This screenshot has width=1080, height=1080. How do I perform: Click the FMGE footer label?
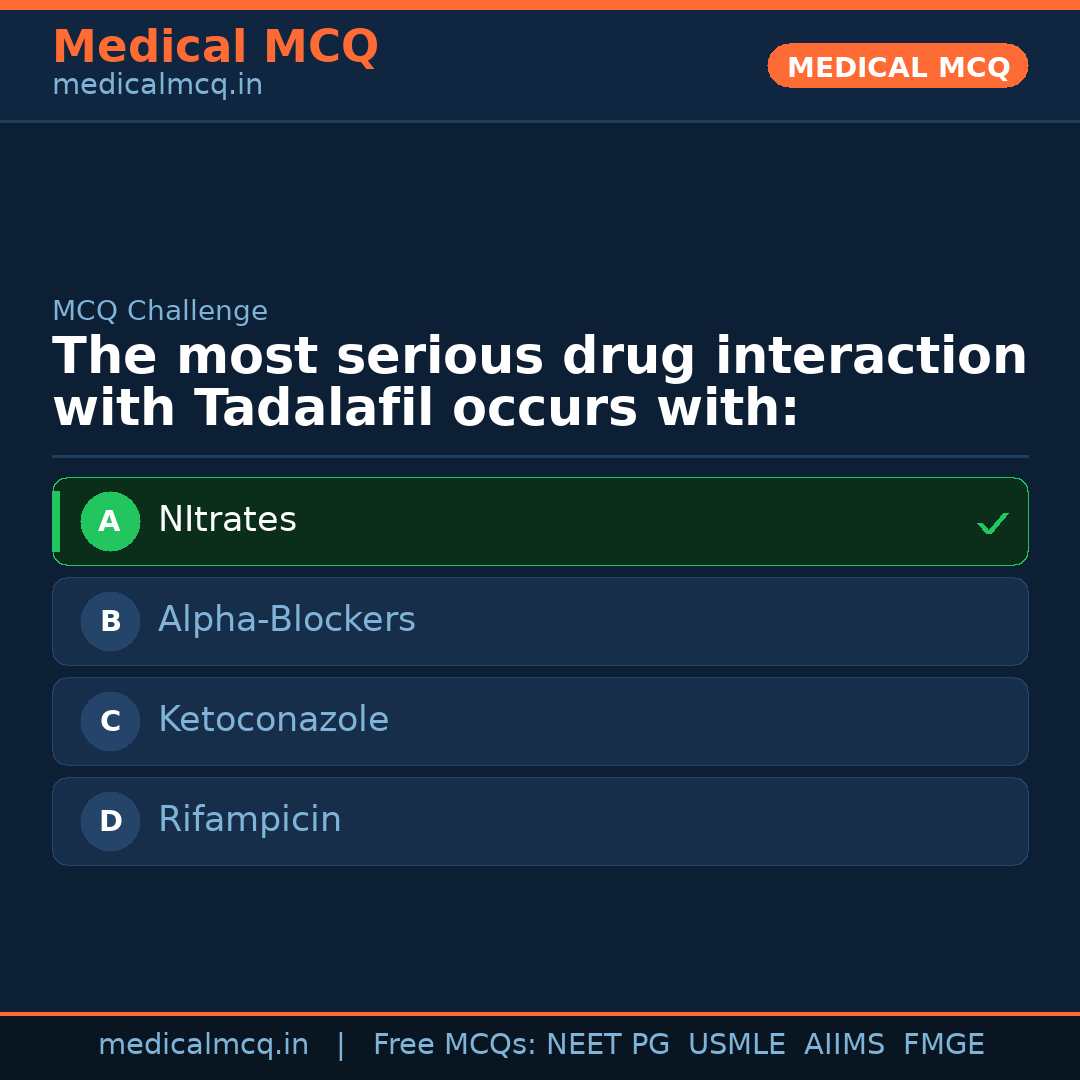pyautogui.click(x=943, y=1045)
